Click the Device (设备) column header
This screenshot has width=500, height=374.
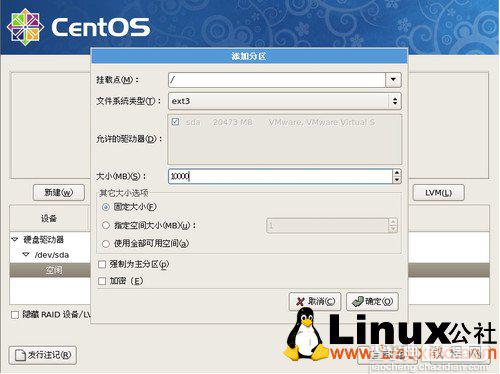coord(49,218)
